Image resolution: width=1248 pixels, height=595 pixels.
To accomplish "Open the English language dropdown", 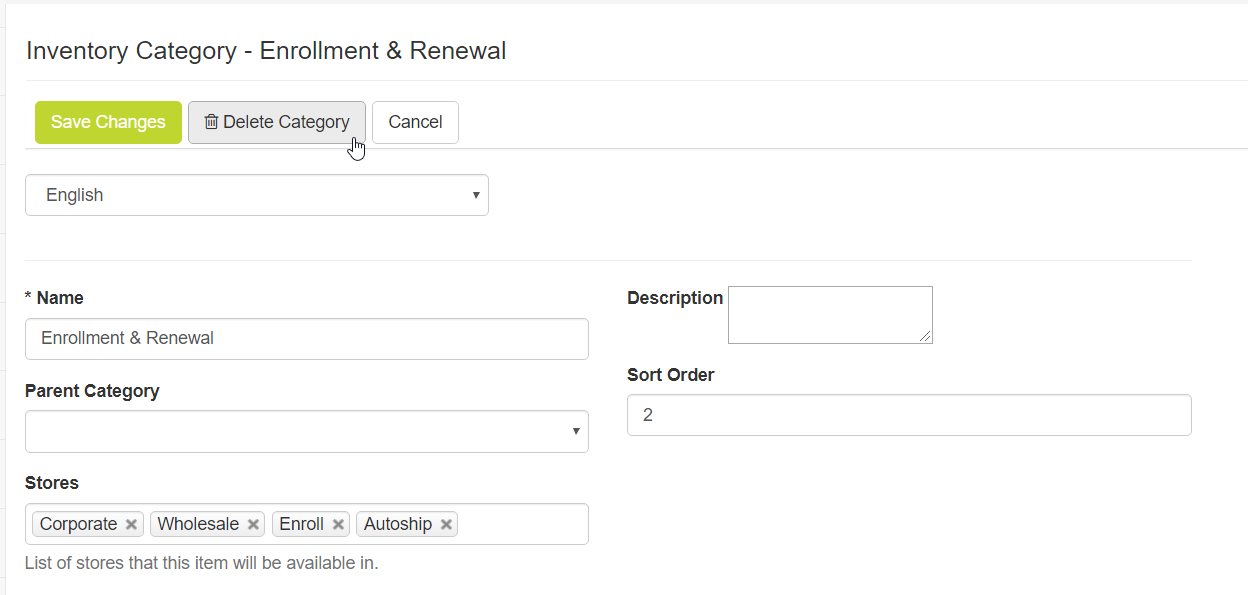I will (x=257, y=195).
